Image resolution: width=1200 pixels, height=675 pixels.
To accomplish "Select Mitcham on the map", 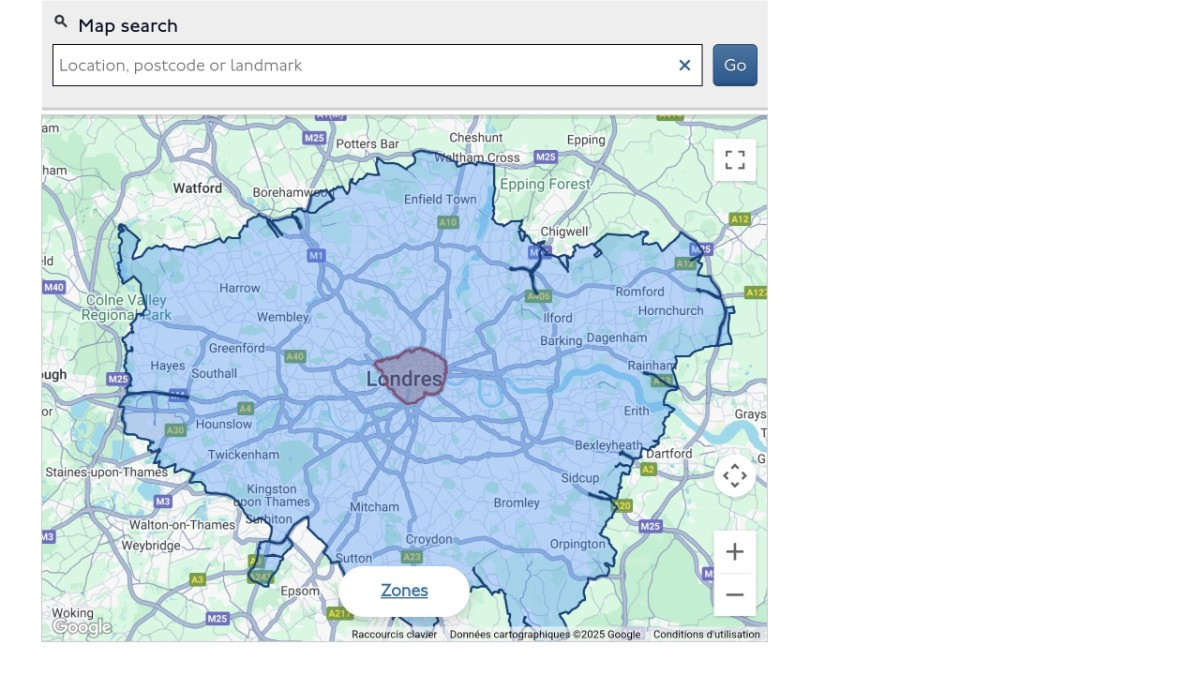I will point(374,507).
